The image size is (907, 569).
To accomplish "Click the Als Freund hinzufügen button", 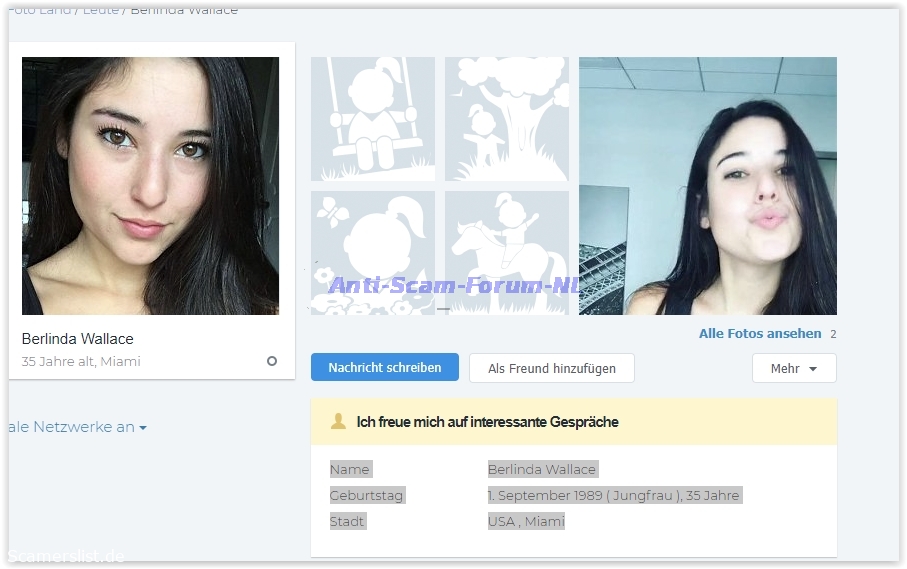I will [551, 368].
